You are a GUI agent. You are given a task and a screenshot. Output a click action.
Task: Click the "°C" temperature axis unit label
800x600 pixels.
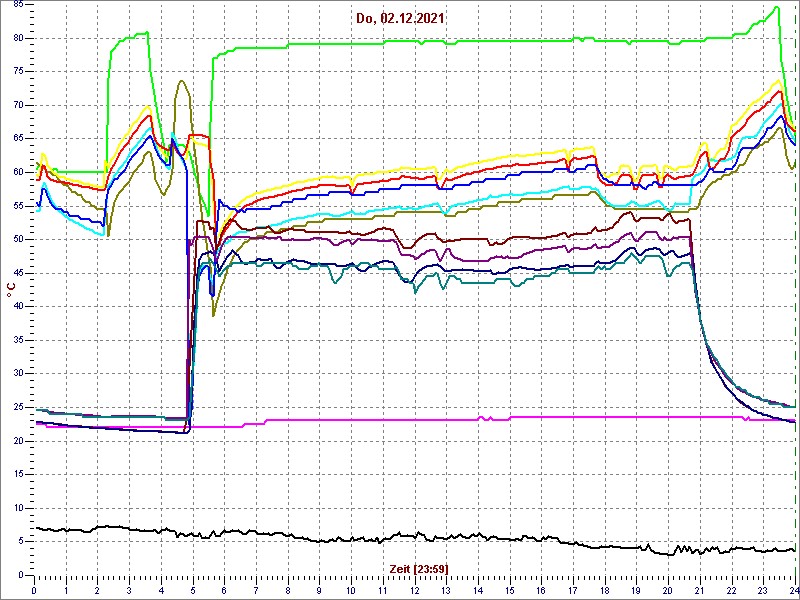tap(11, 290)
